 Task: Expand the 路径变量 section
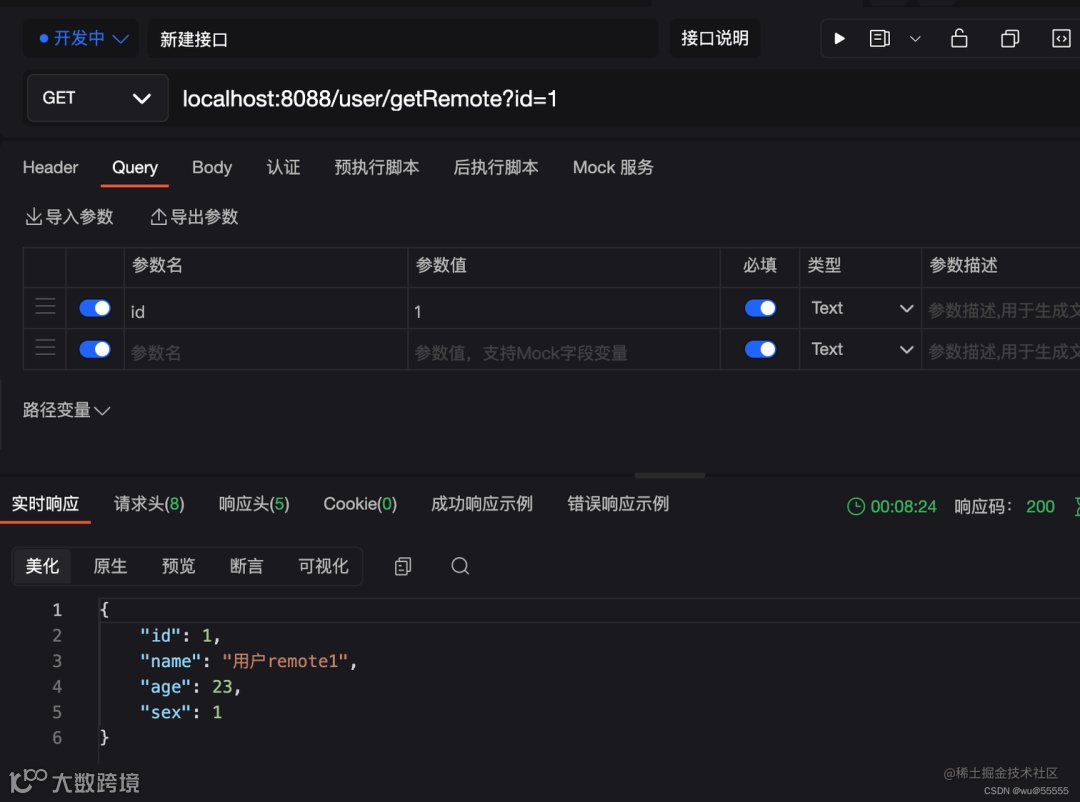click(x=66, y=410)
